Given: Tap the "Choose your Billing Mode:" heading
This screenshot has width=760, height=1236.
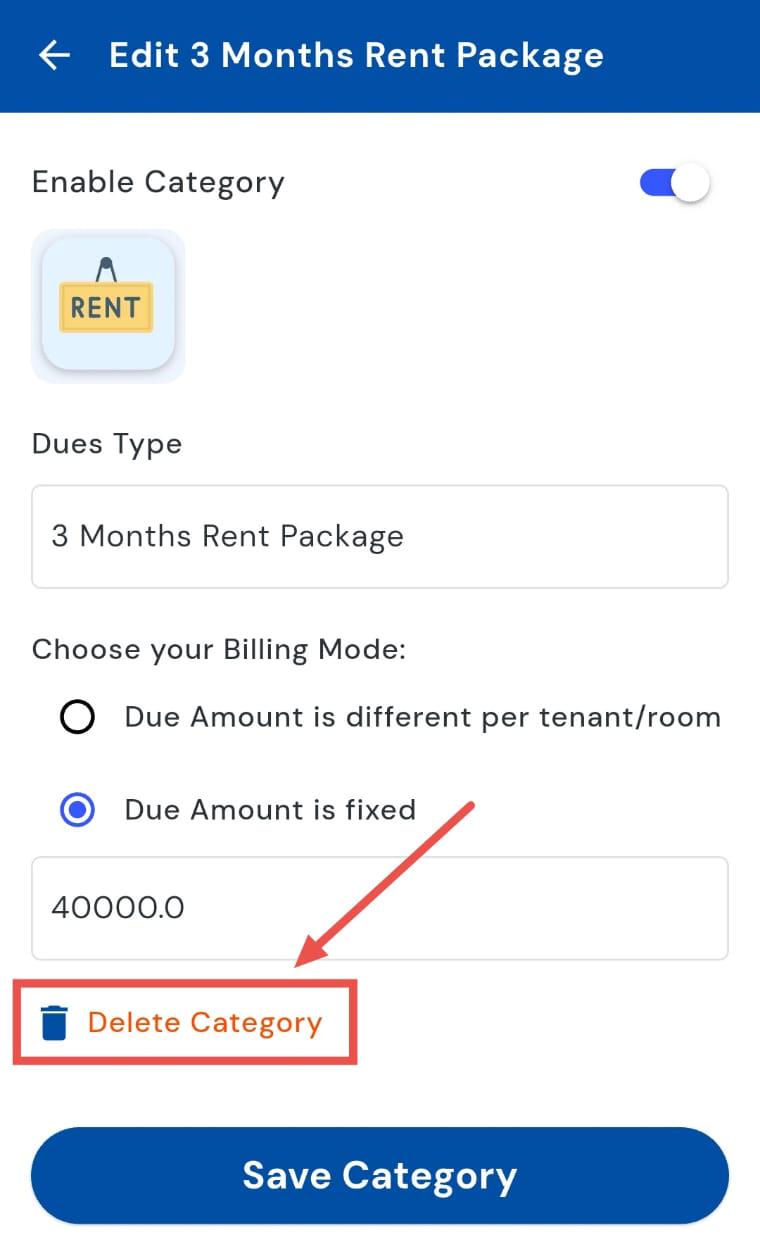Looking at the screenshot, I should [x=219, y=649].
